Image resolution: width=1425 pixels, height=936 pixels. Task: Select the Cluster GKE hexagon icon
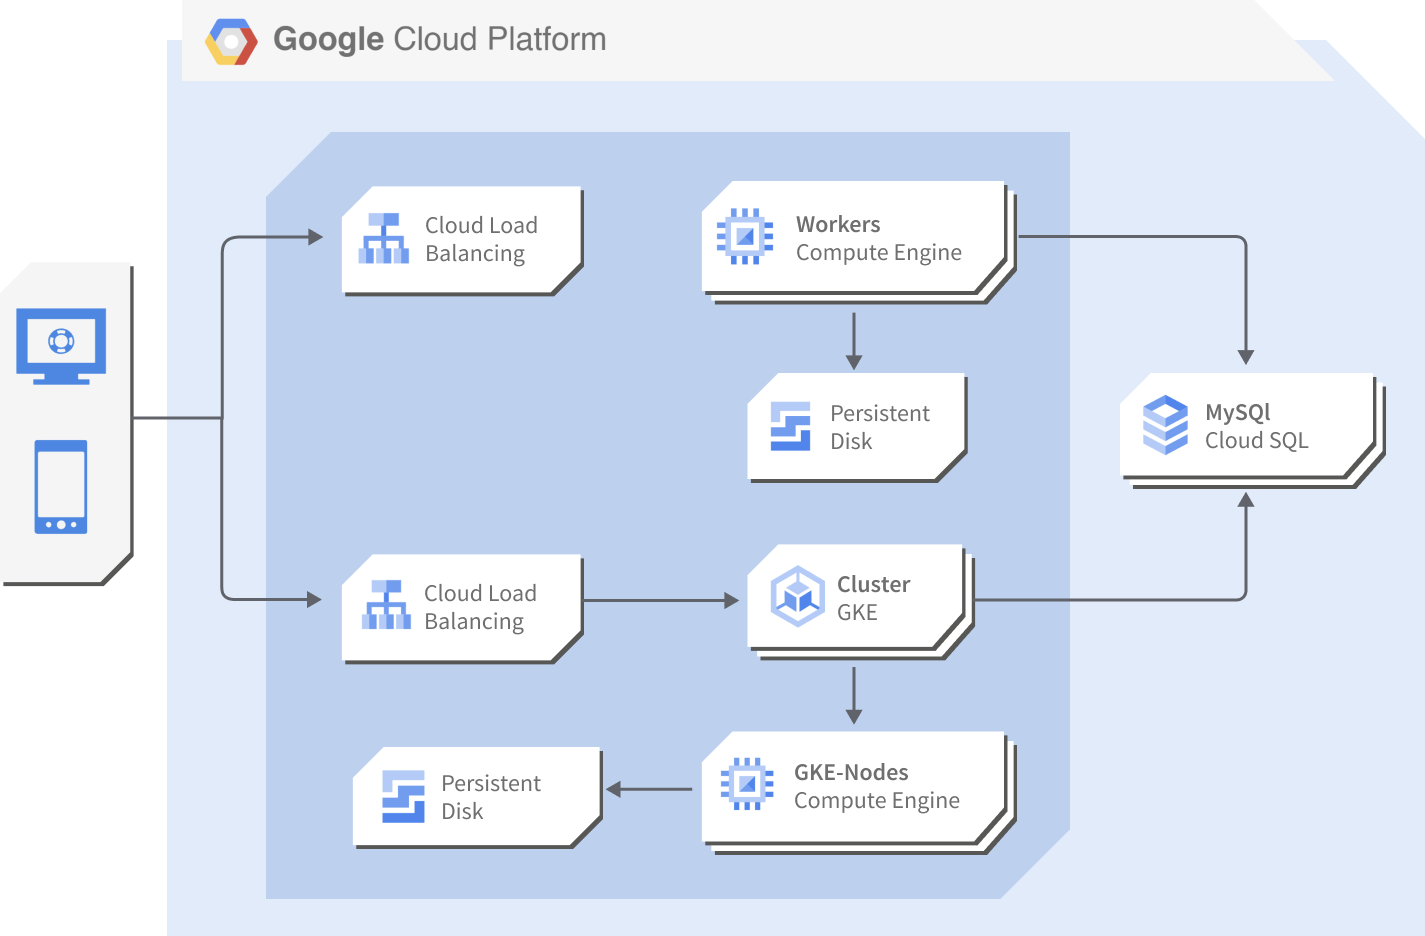(x=798, y=596)
